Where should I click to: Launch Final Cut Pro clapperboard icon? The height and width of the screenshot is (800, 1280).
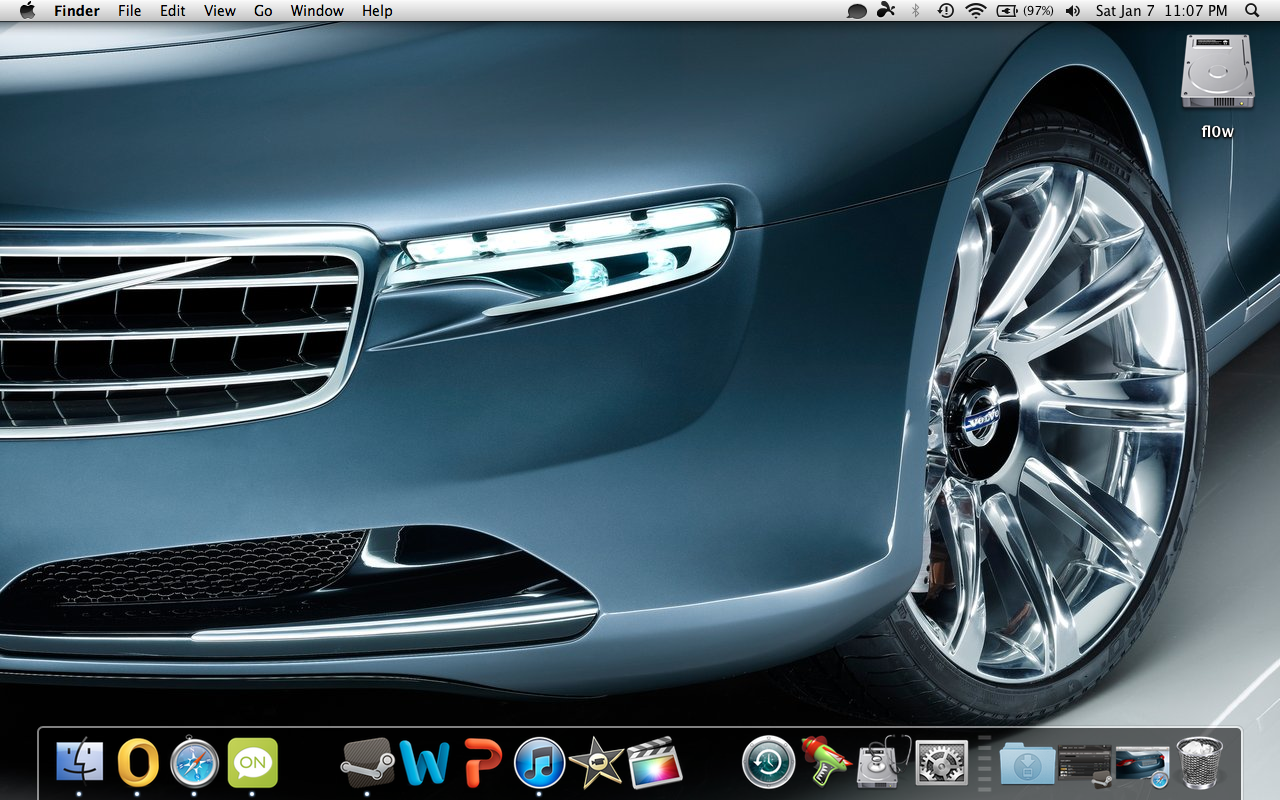654,763
